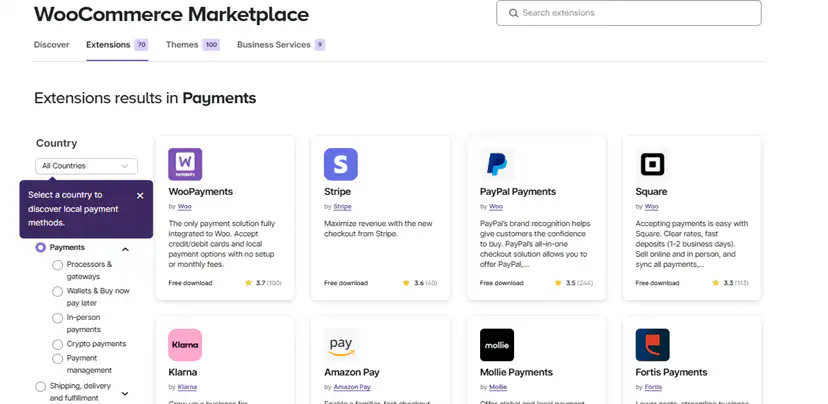Open the Klarna developer link
The image size is (828, 404).
(x=187, y=387)
